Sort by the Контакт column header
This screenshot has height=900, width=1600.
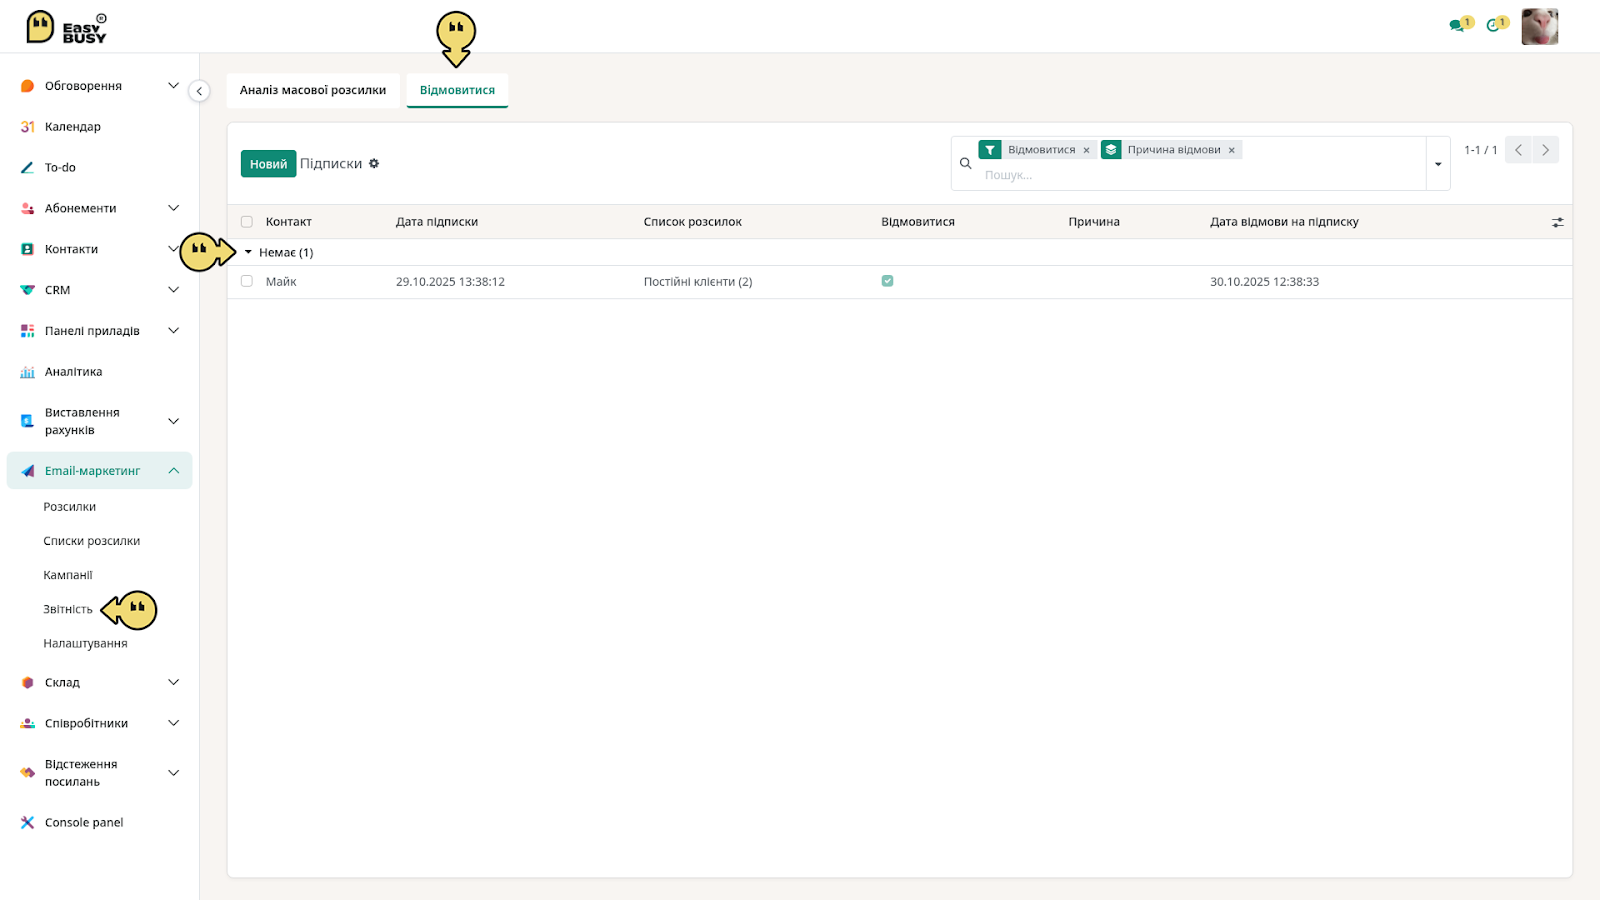coord(289,222)
